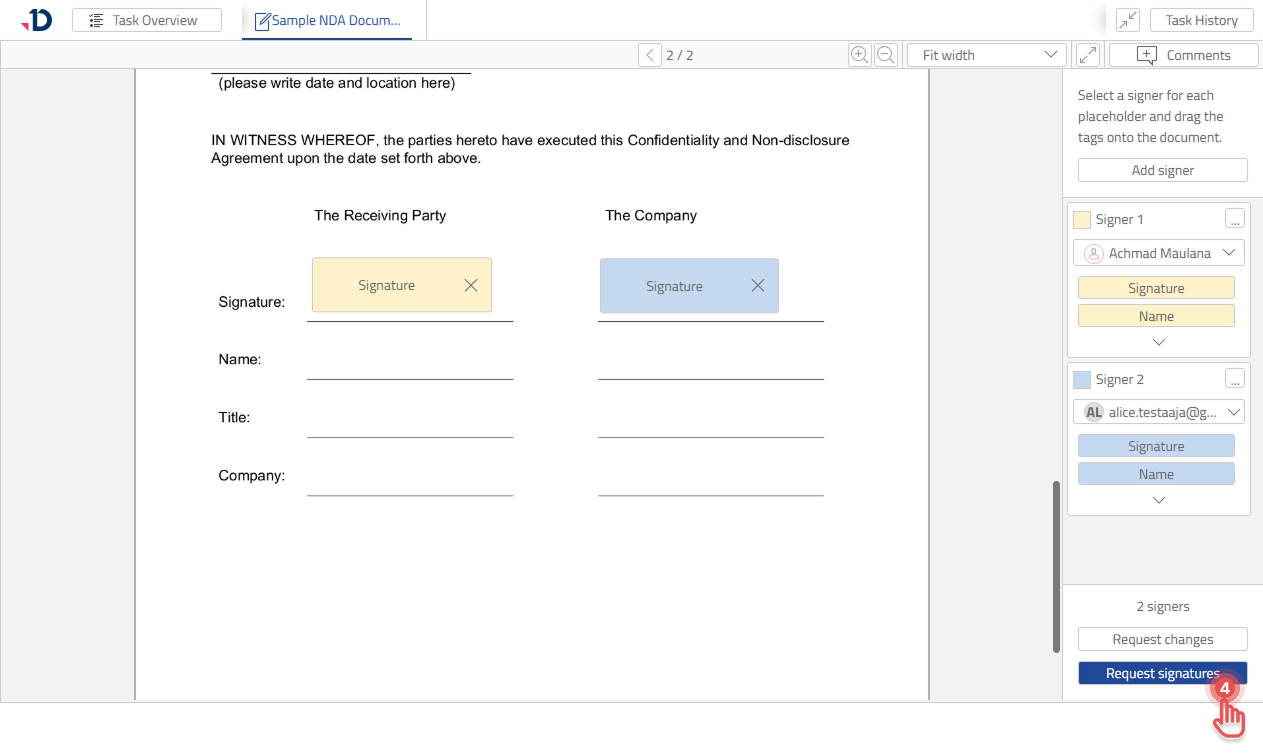Click the zoom out magnifier icon
This screenshot has width=1263, height=756.
click(885, 55)
